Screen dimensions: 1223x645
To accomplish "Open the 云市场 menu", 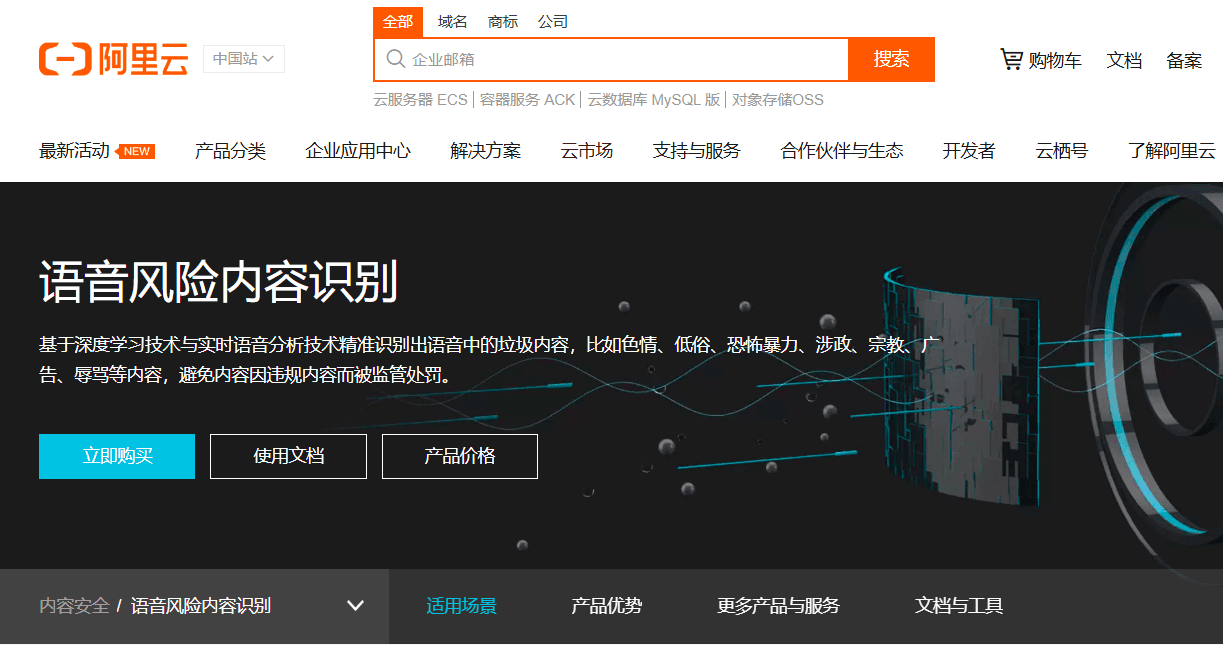I will click(587, 151).
